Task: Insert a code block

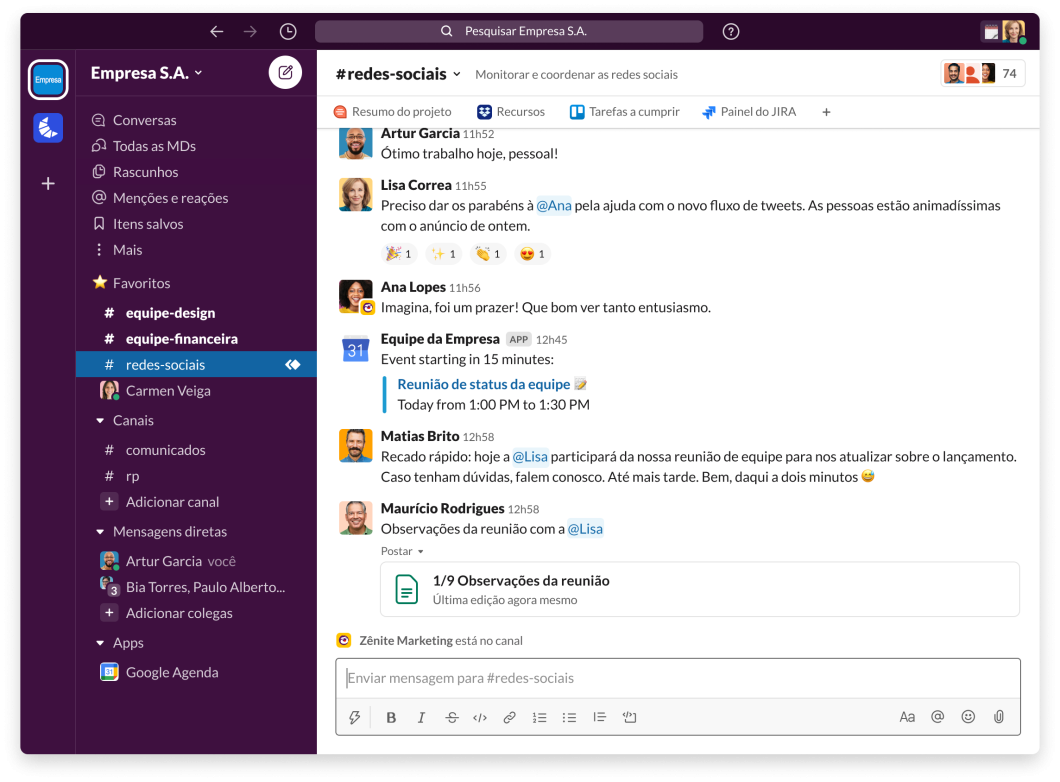Action: click(629, 717)
